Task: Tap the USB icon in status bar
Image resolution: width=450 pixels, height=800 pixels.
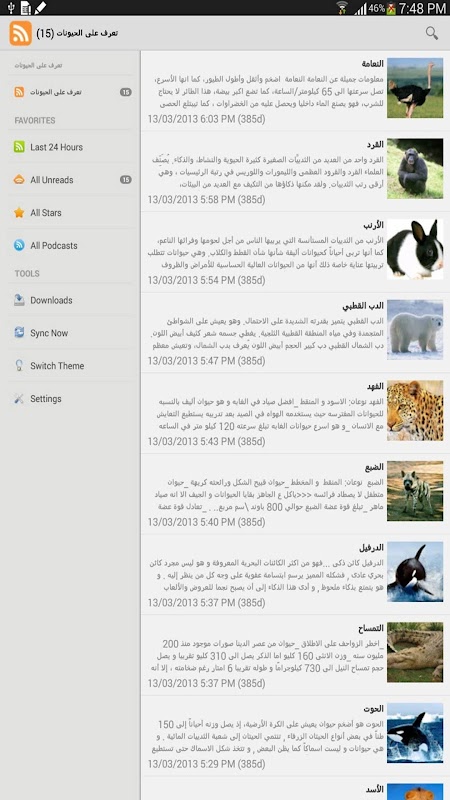Action: 11,8
